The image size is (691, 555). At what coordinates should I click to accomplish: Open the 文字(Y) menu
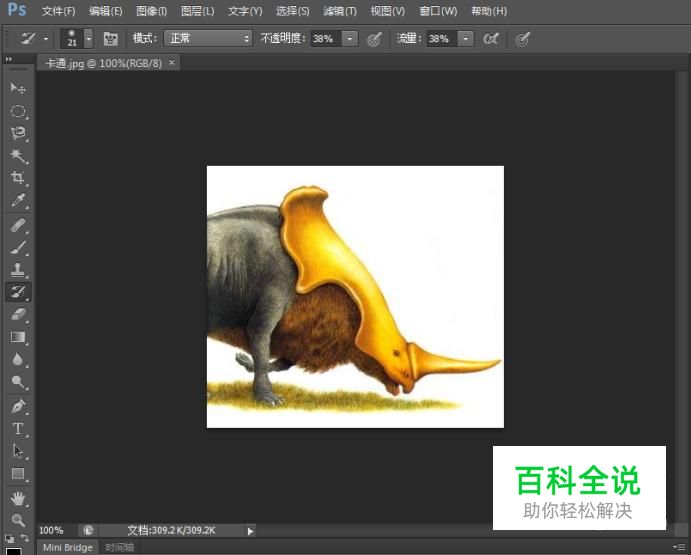coord(245,11)
